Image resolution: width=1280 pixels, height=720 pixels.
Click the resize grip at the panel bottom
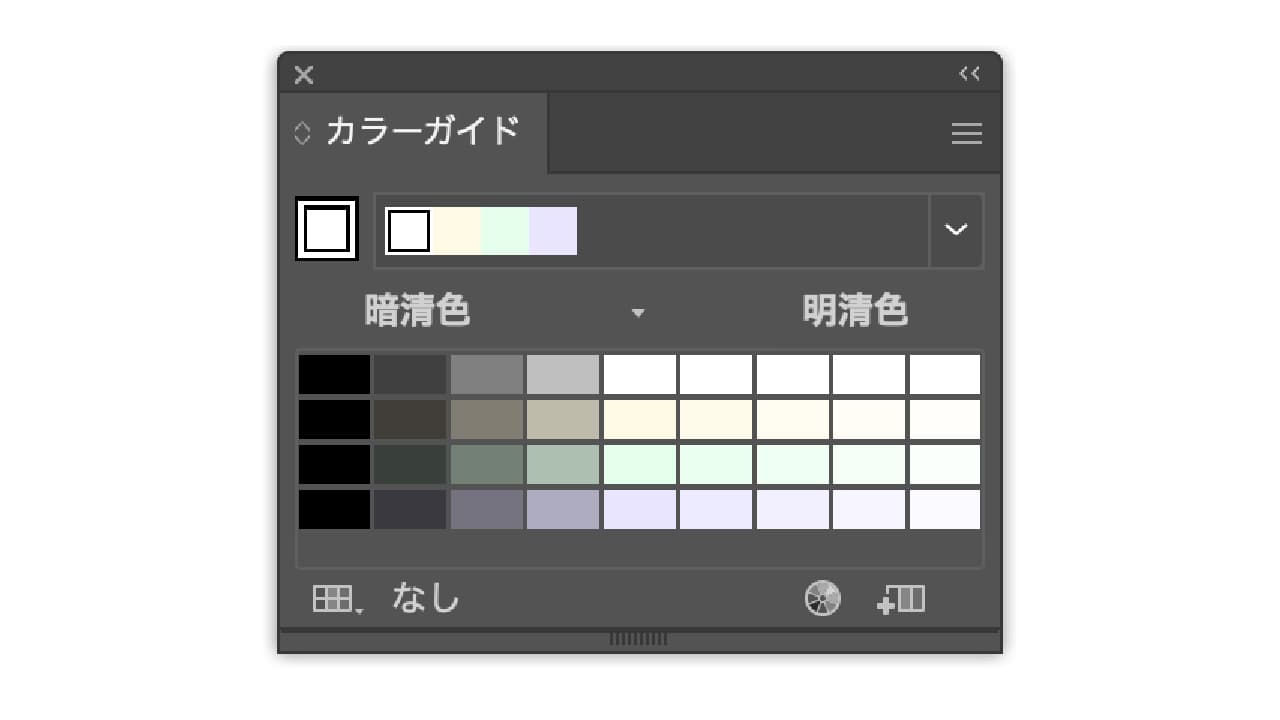[639, 637]
